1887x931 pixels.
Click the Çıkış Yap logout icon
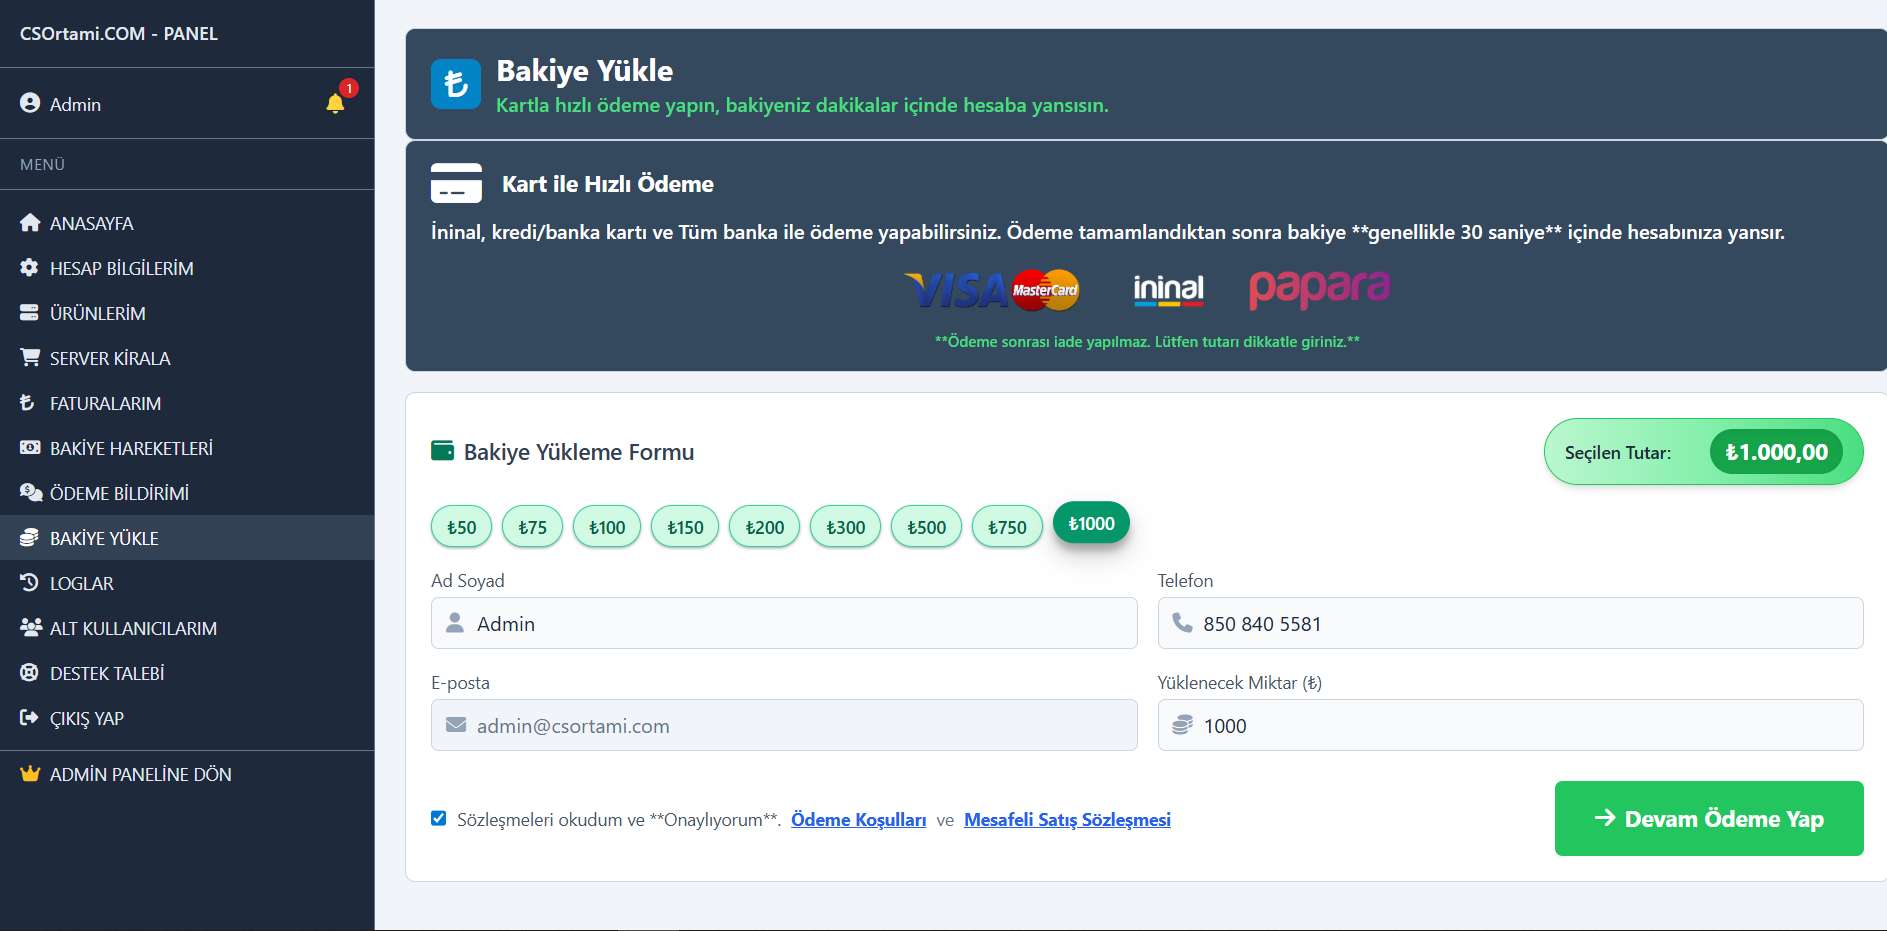[x=29, y=717]
